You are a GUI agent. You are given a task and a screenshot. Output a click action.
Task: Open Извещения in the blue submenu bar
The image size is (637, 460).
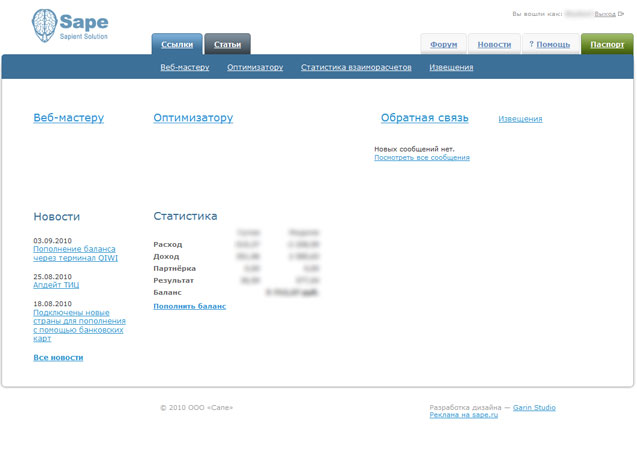[x=451, y=67]
